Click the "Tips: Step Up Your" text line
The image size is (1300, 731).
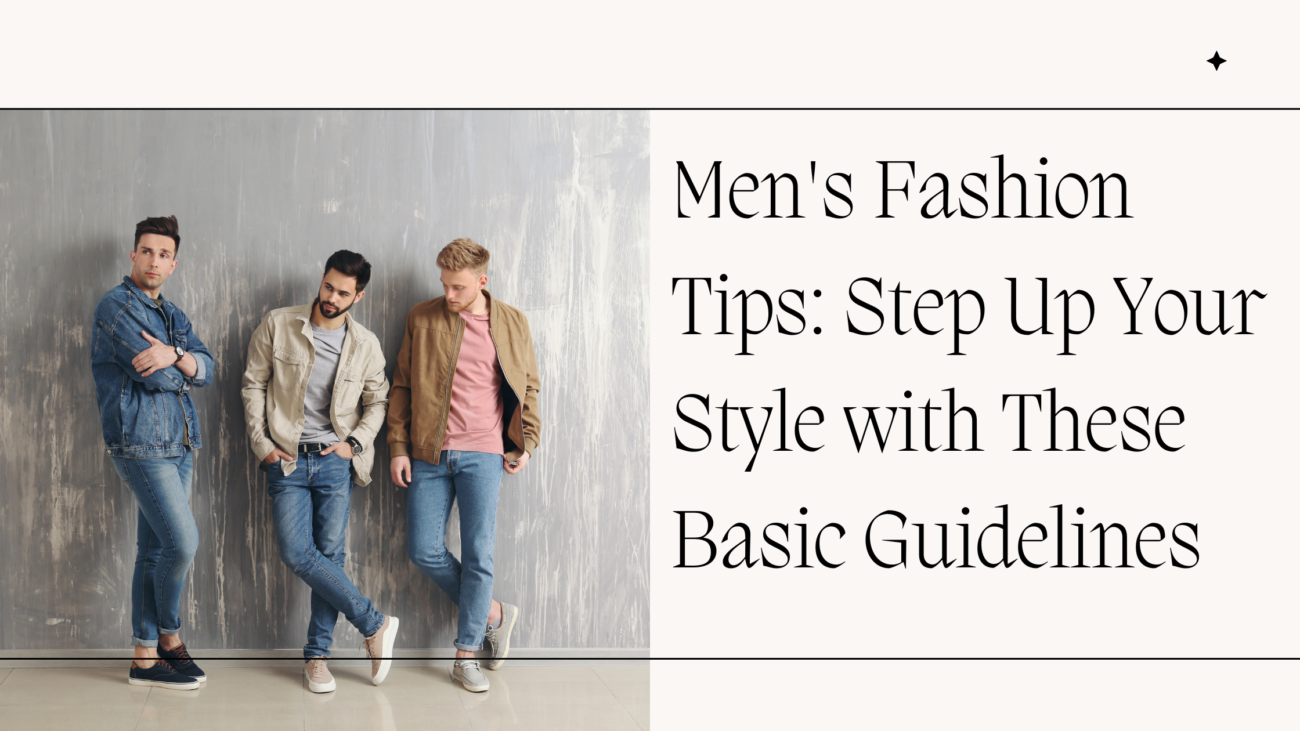click(x=969, y=306)
